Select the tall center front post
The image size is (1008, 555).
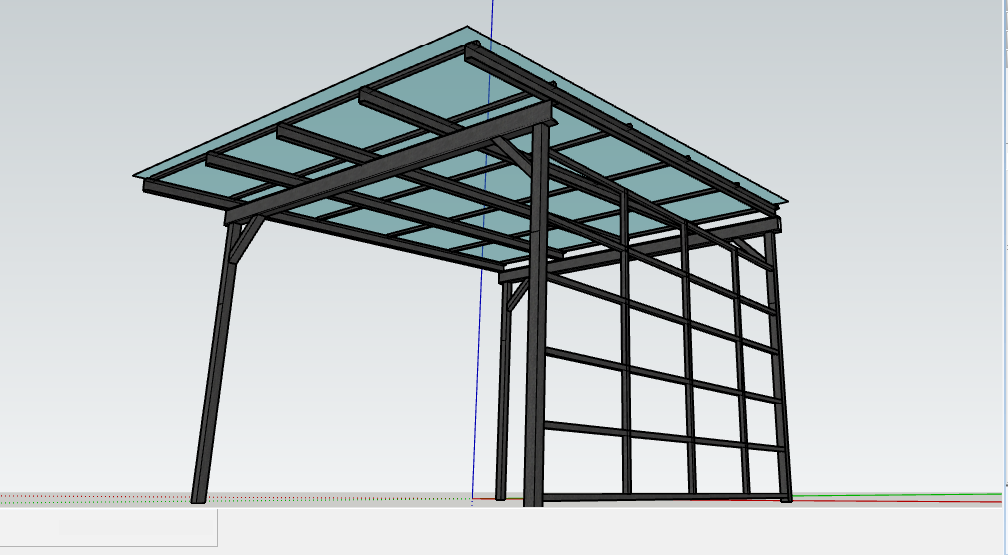(535, 380)
